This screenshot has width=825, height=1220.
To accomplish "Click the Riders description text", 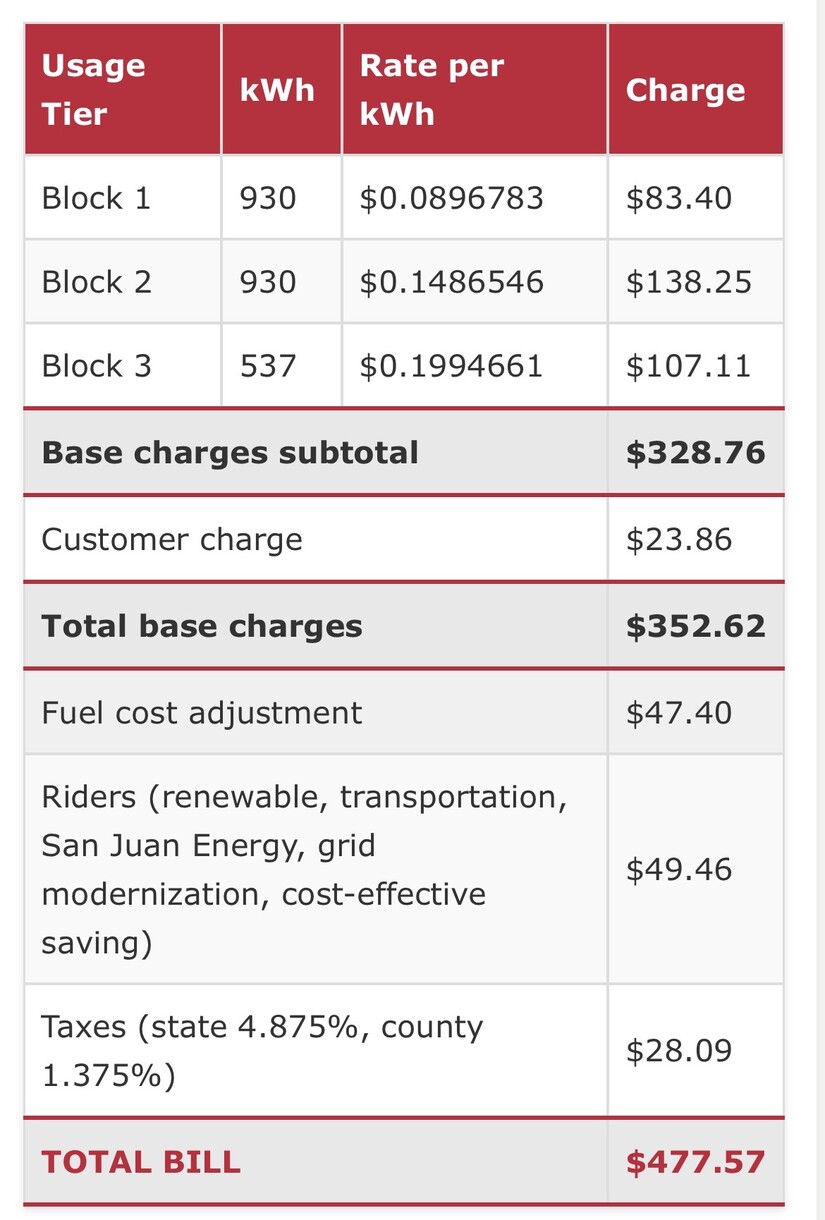I will (x=305, y=870).
